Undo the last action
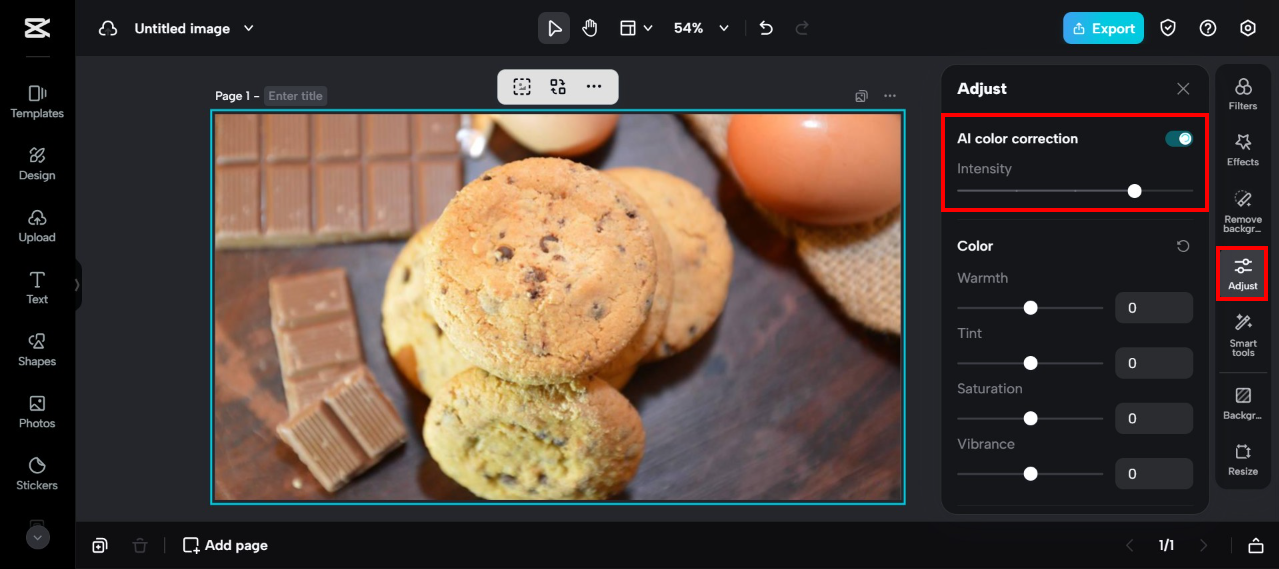1279x569 pixels. (766, 28)
